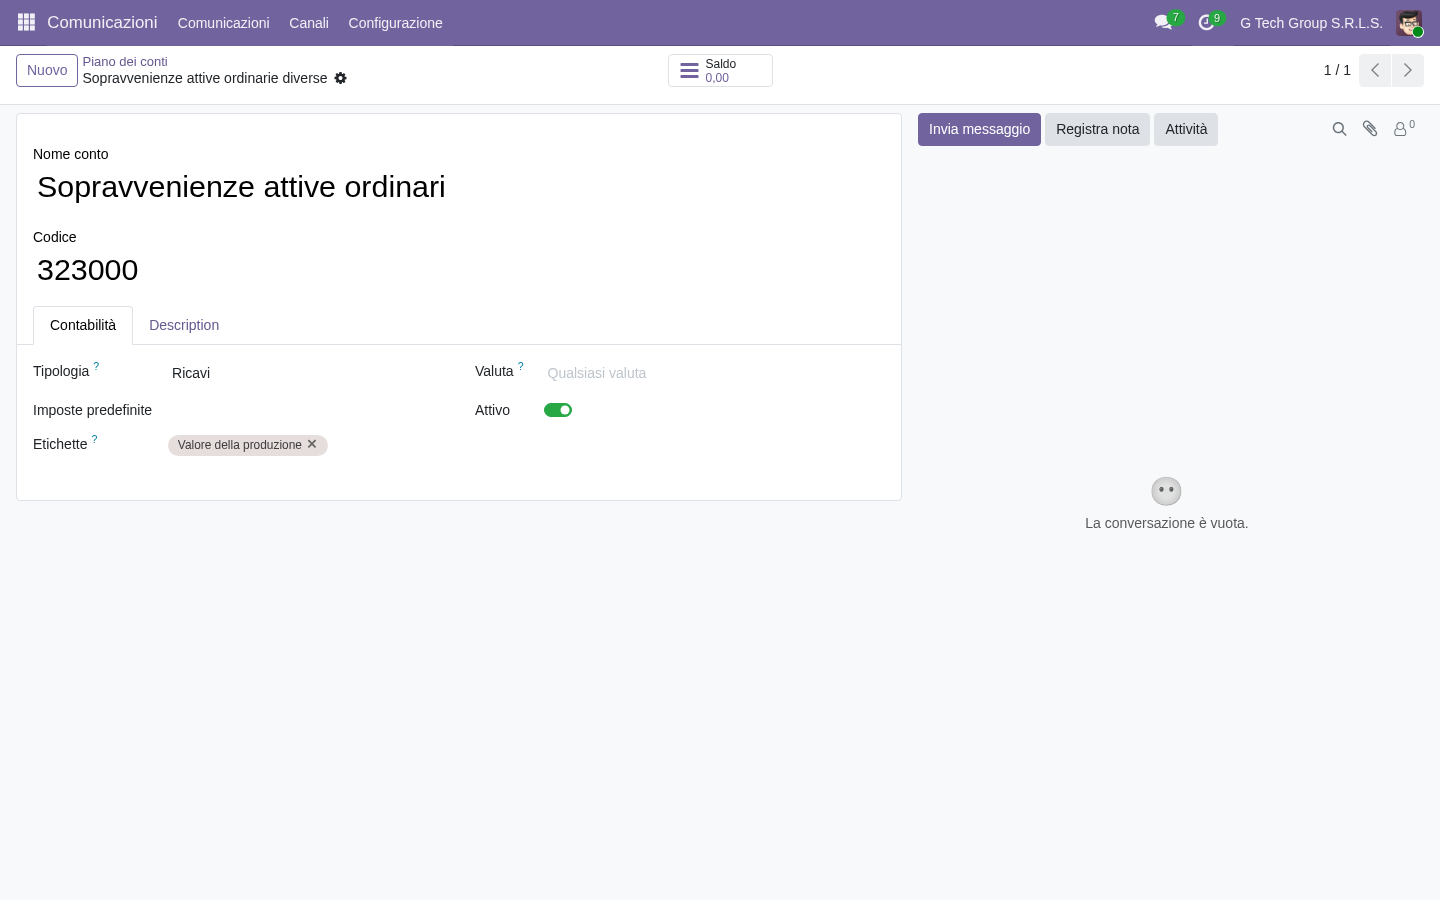
Task: Open the conversations icon with badge 7
Action: (x=1164, y=22)
